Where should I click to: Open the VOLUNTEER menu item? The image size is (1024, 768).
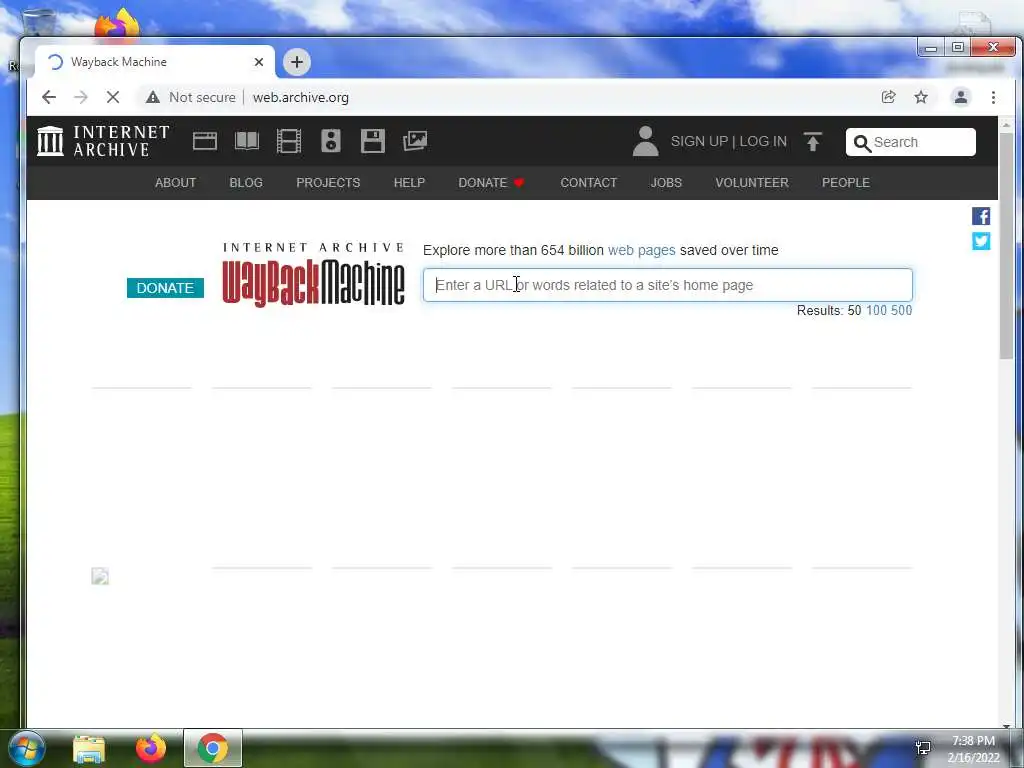[x=752, y=183]
